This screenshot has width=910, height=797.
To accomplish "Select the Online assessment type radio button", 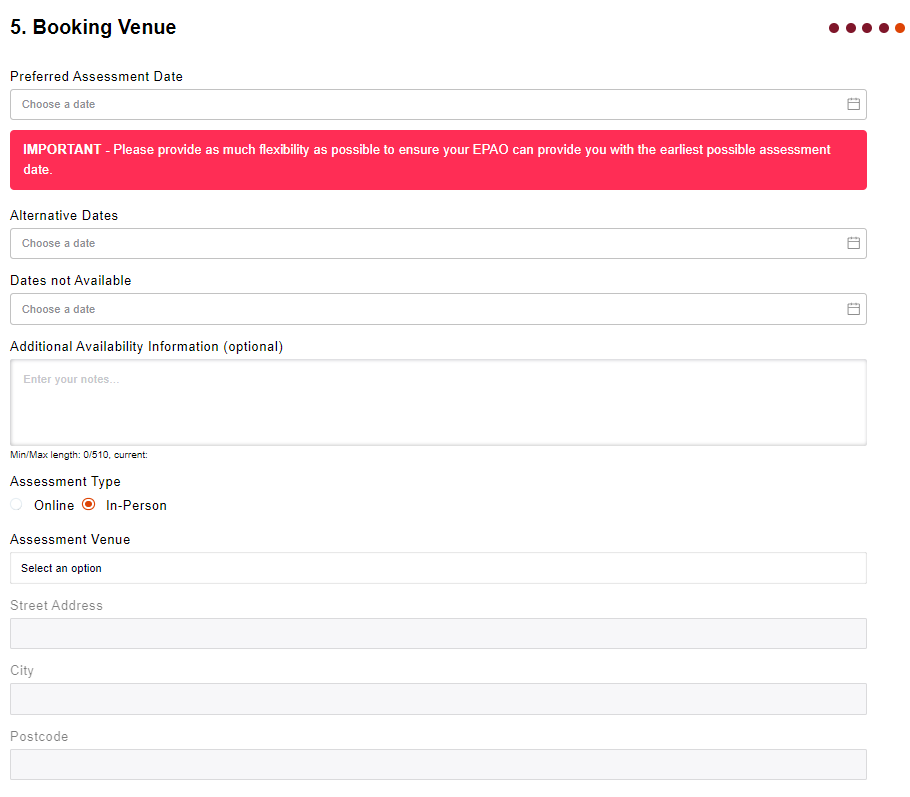I will (16, 505).
